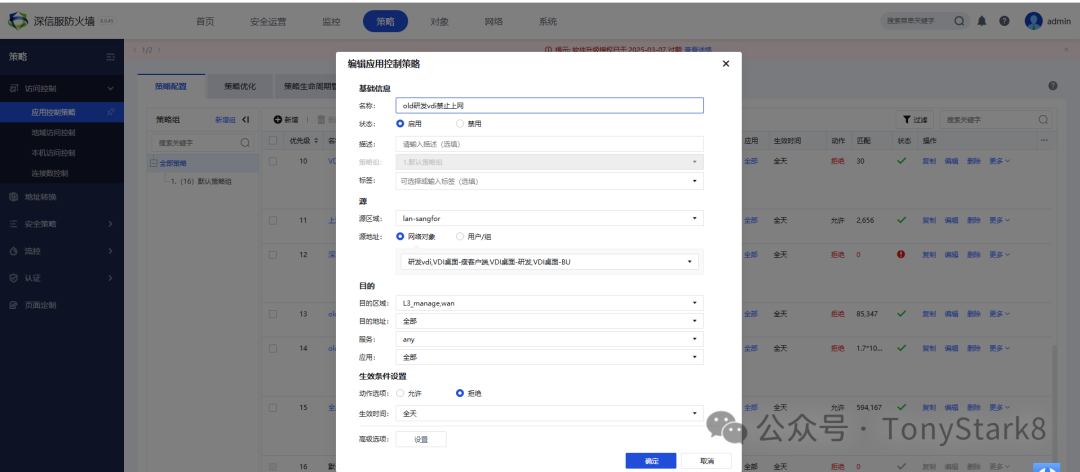Select the 禁用 status radio
Viewport: 1080px width, 472px height.
pyautogui.click(x=460, y=124)
